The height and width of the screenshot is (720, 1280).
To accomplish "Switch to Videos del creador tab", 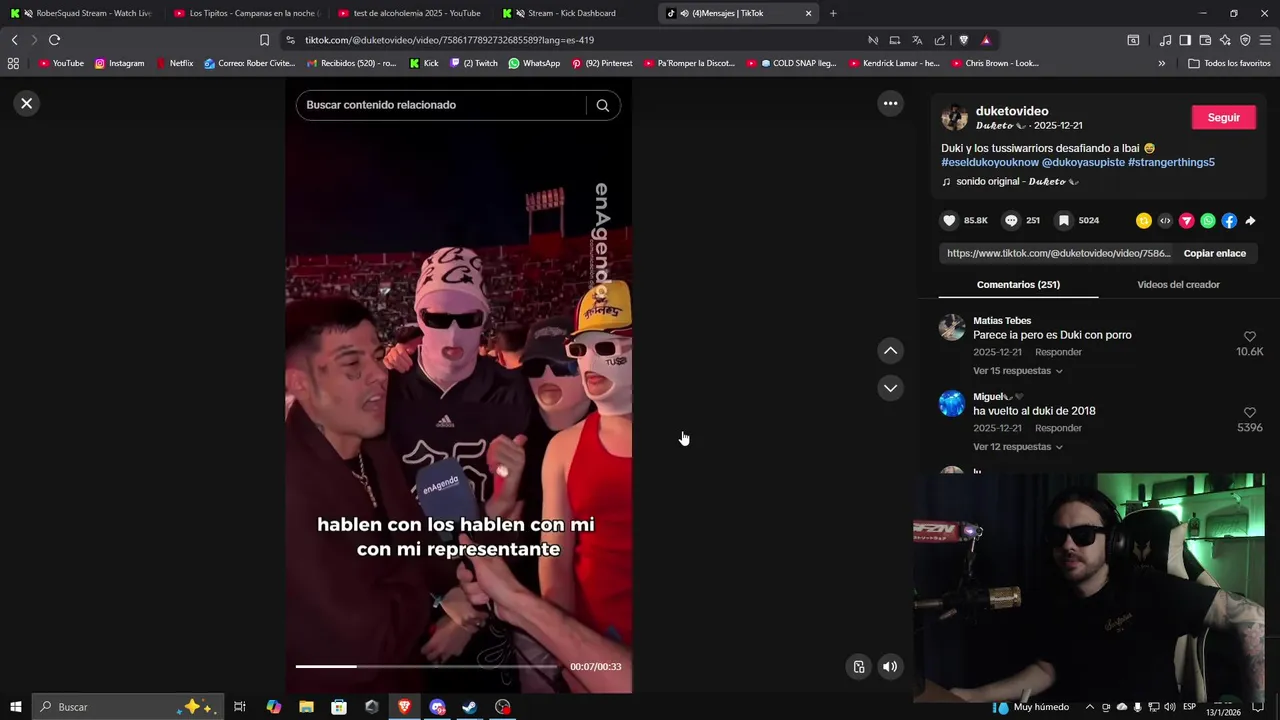I will pyautogui.click(x=1178, y=285).
